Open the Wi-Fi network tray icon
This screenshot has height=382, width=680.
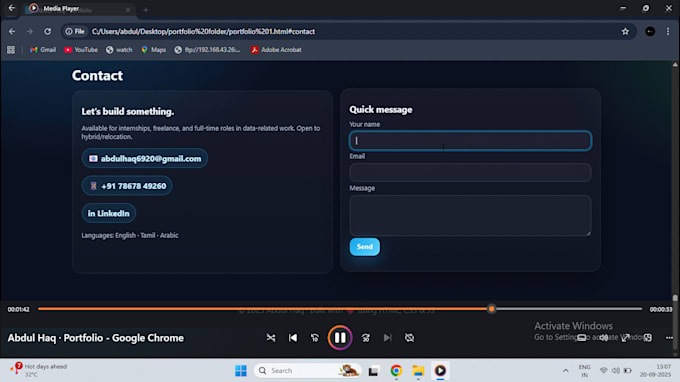click(x=603, y=370)
